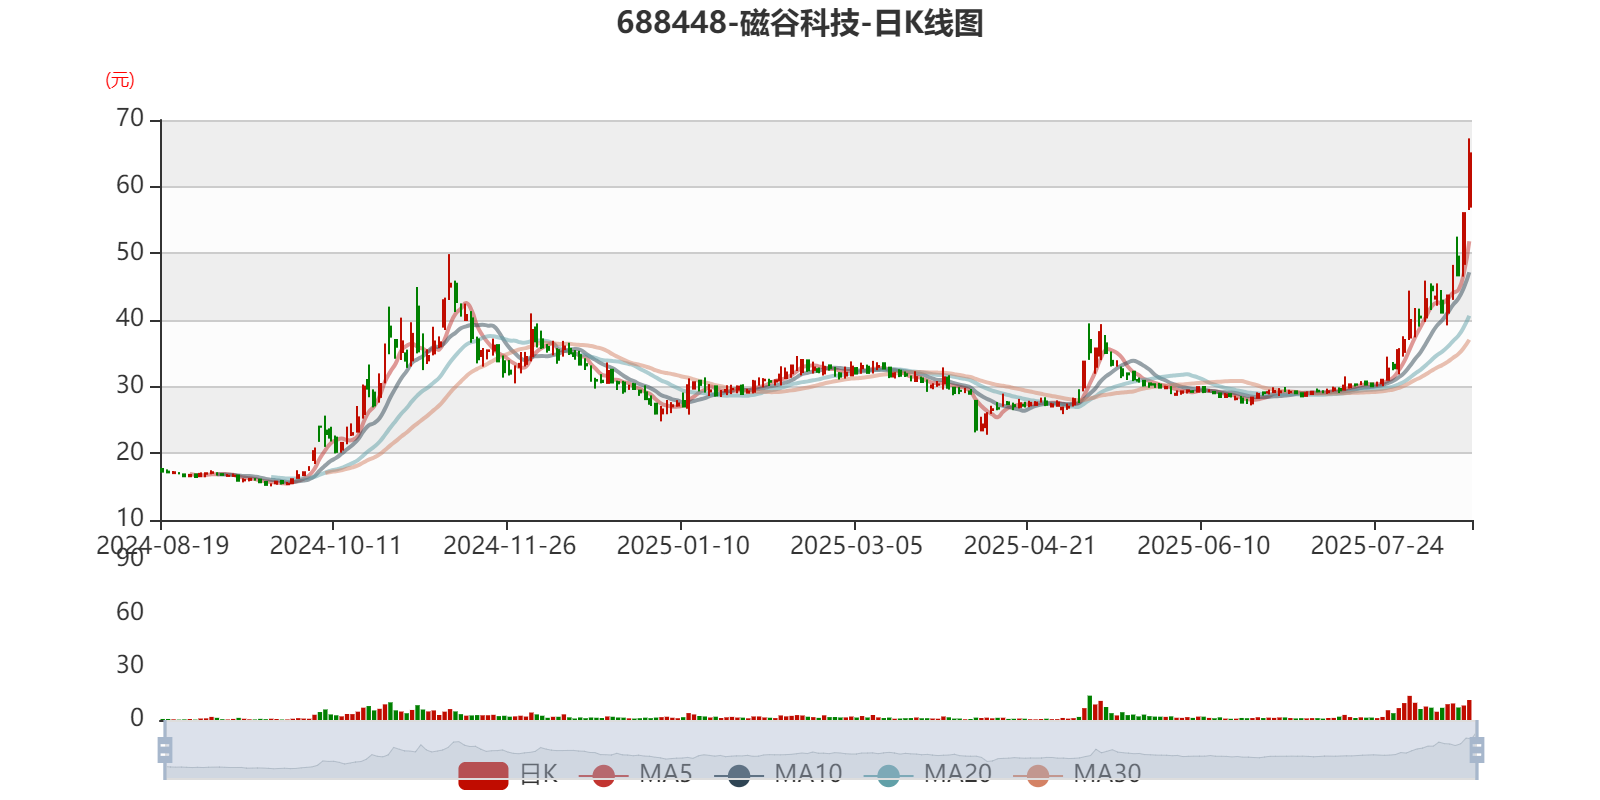The width and height of the screenshot is (1600, 800).
Task: Click the 2025-01-10 date axis label
Action: click(x=683, y=546)
